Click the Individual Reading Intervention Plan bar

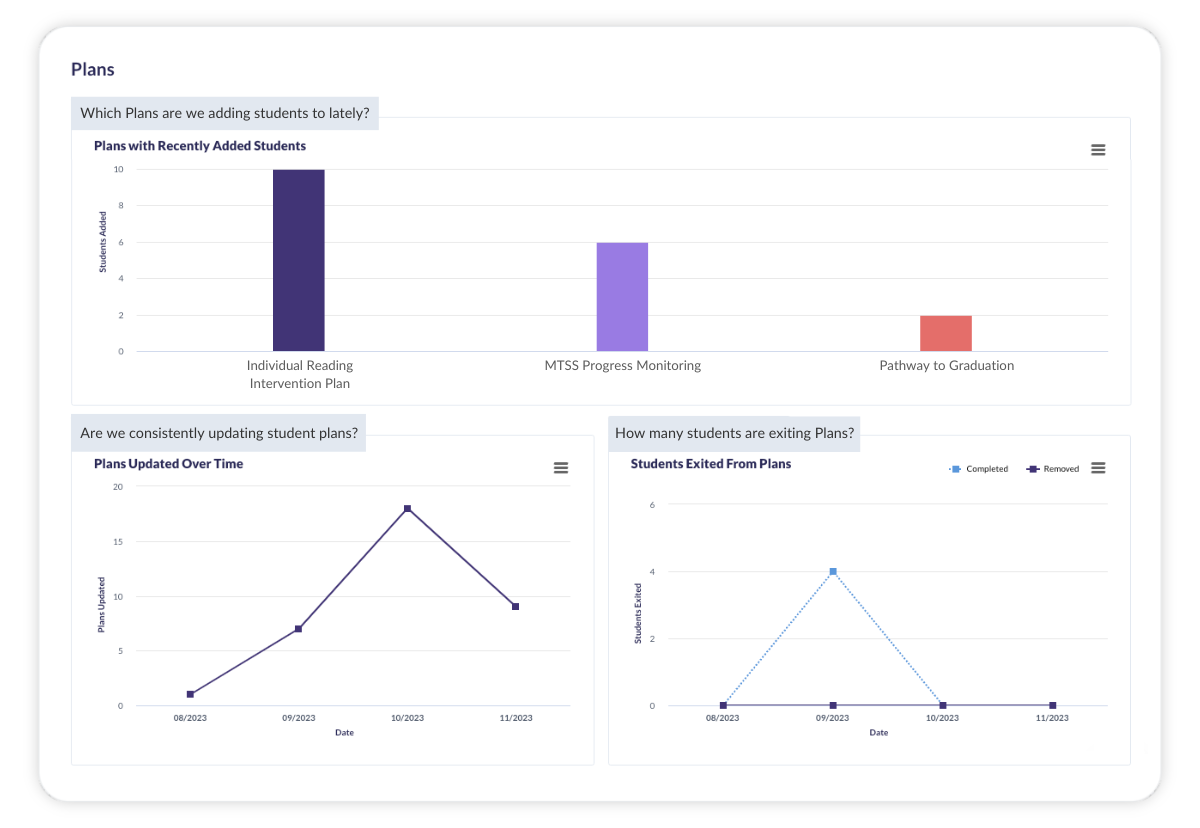click(299, 260)
